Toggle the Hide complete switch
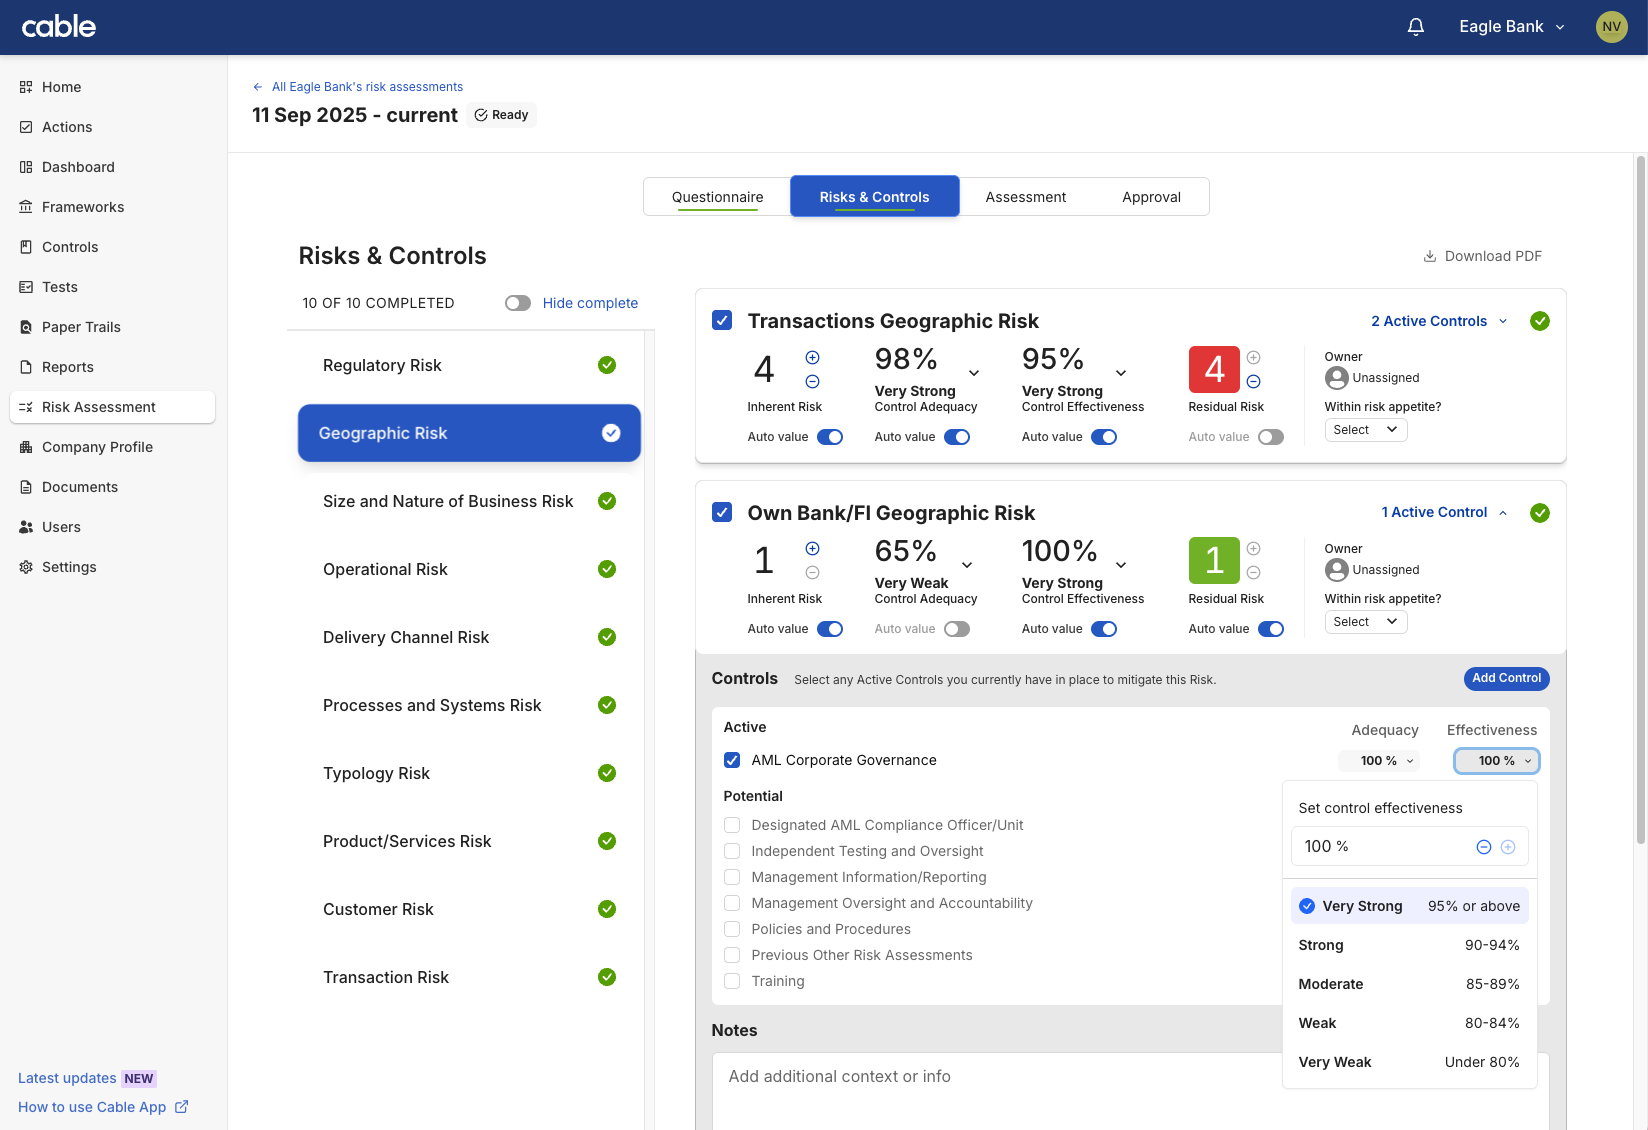 pos(518,303)
